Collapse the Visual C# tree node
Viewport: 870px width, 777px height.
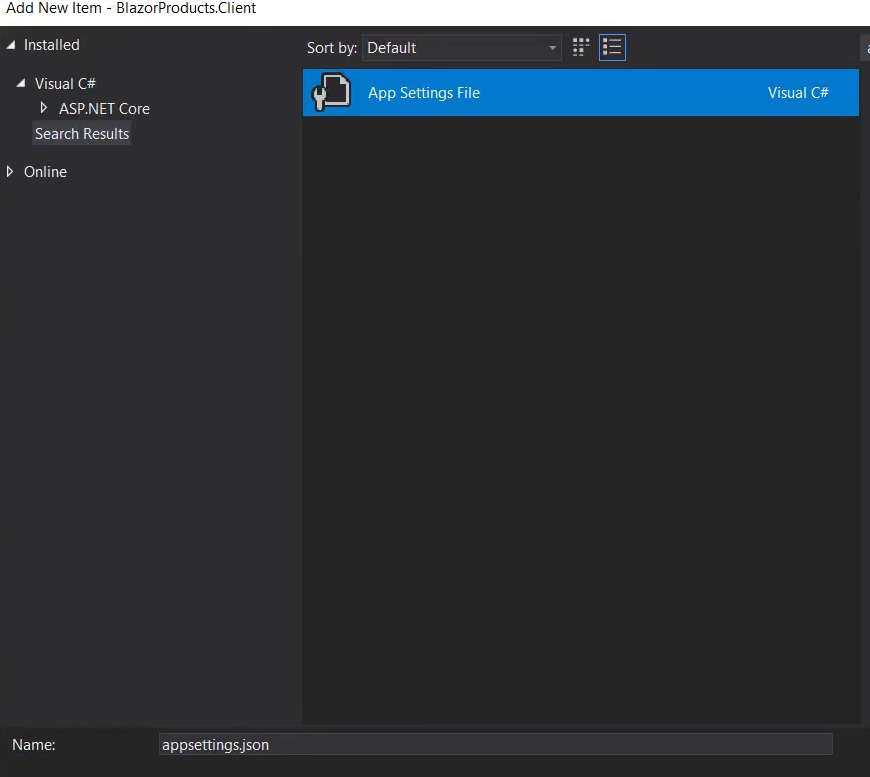pos(21,83)
